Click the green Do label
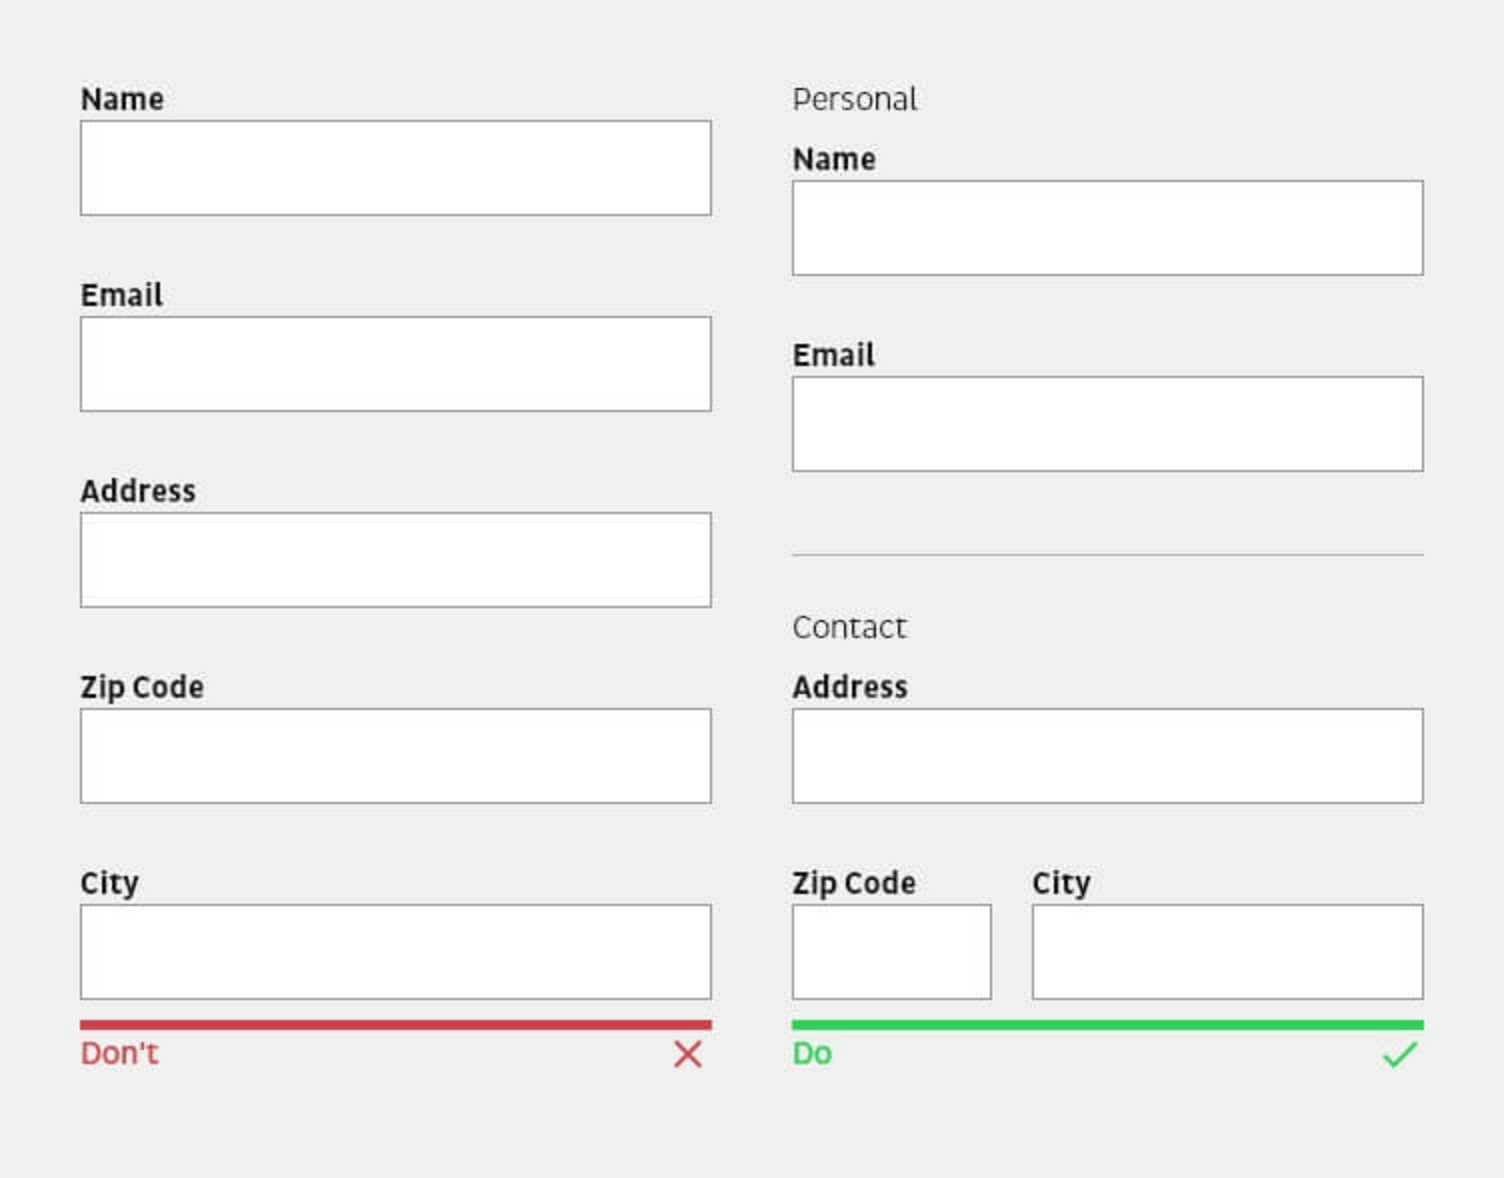Image resolution: width=1504 pixels, height=1178 pixels. 812,1052
